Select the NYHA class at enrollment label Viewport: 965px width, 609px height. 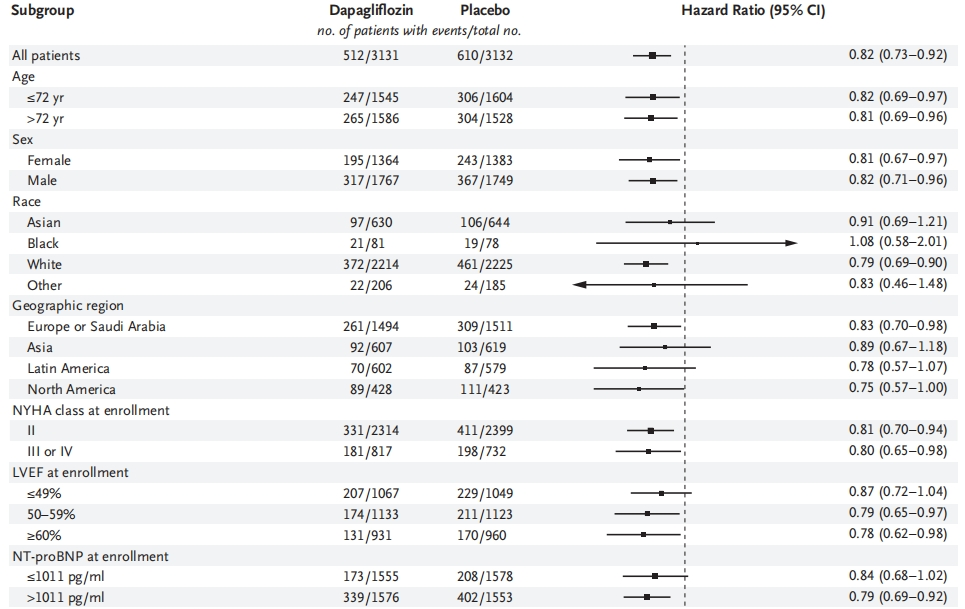coord(90,410)
